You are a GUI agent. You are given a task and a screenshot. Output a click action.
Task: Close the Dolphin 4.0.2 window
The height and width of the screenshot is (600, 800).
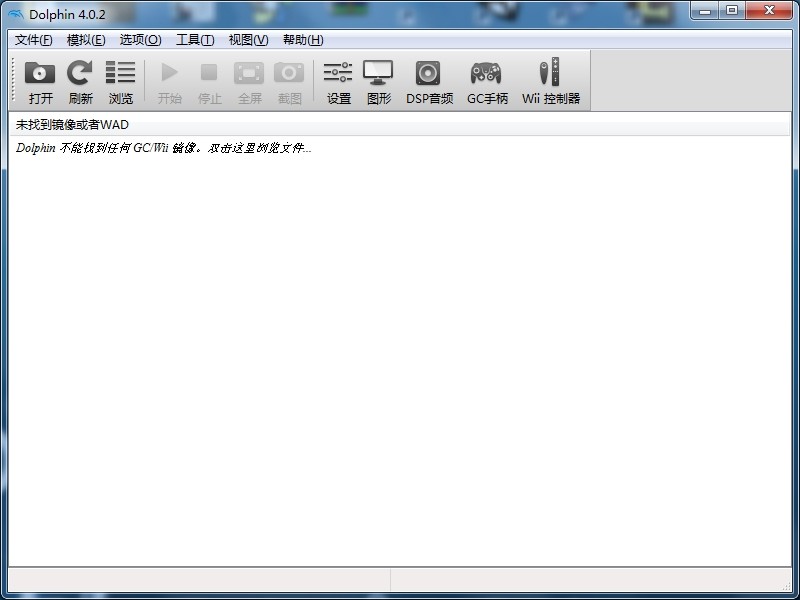[x=769, y=10]
